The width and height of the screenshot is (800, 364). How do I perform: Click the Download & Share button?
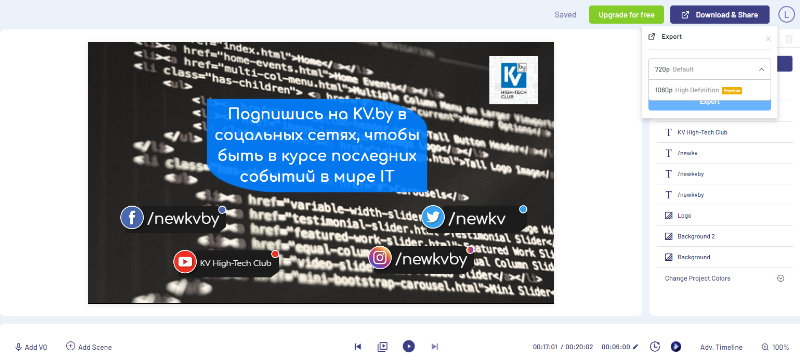719,15
